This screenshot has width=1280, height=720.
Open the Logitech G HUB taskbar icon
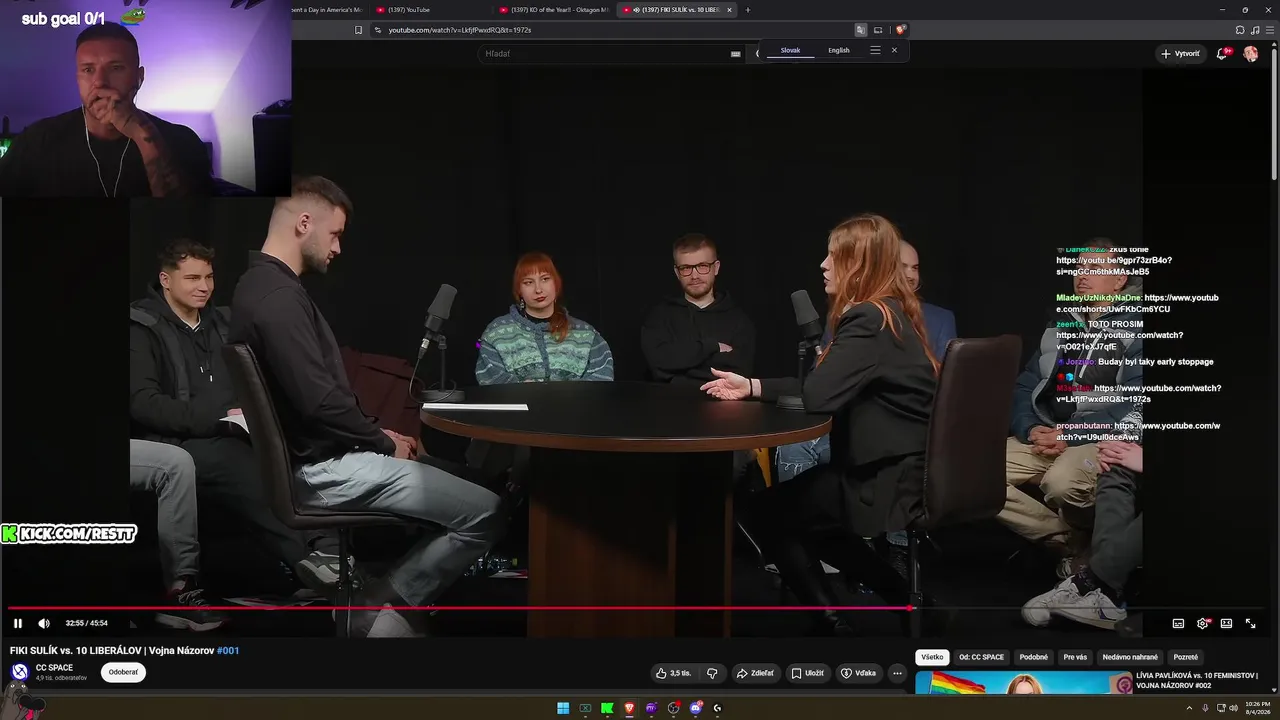point(717,708)
